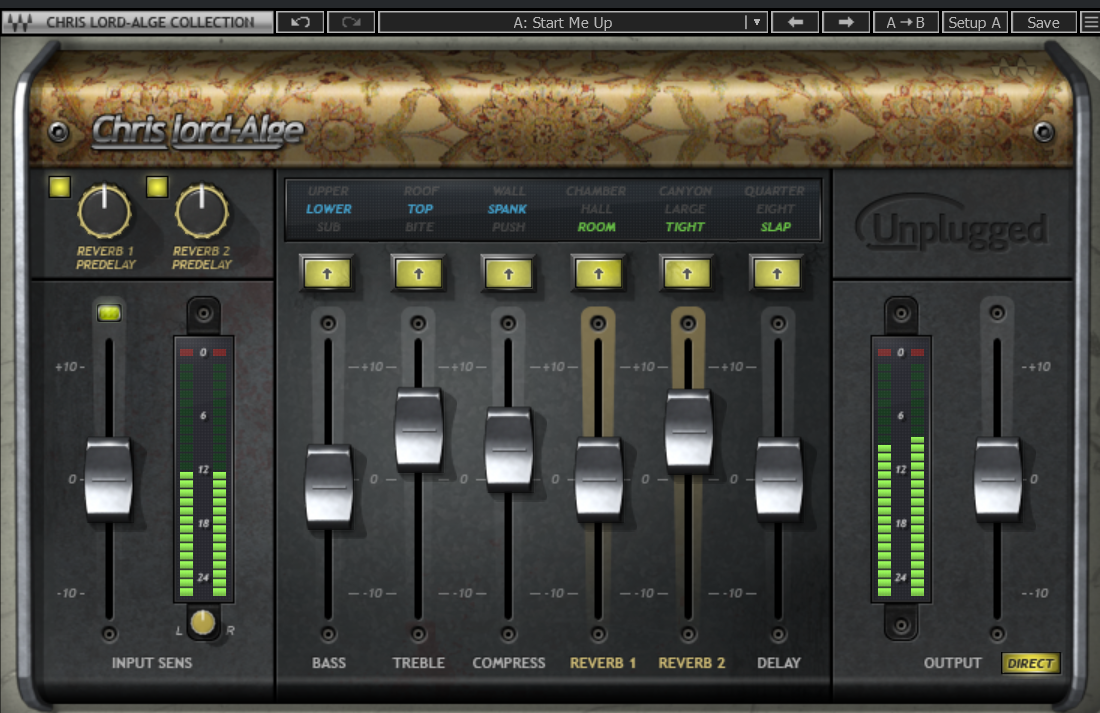This screenshot has width=1100, height=713.
Task: Open the preset dropdown showing Start Me Up
Action: click(x=572, y=22)
